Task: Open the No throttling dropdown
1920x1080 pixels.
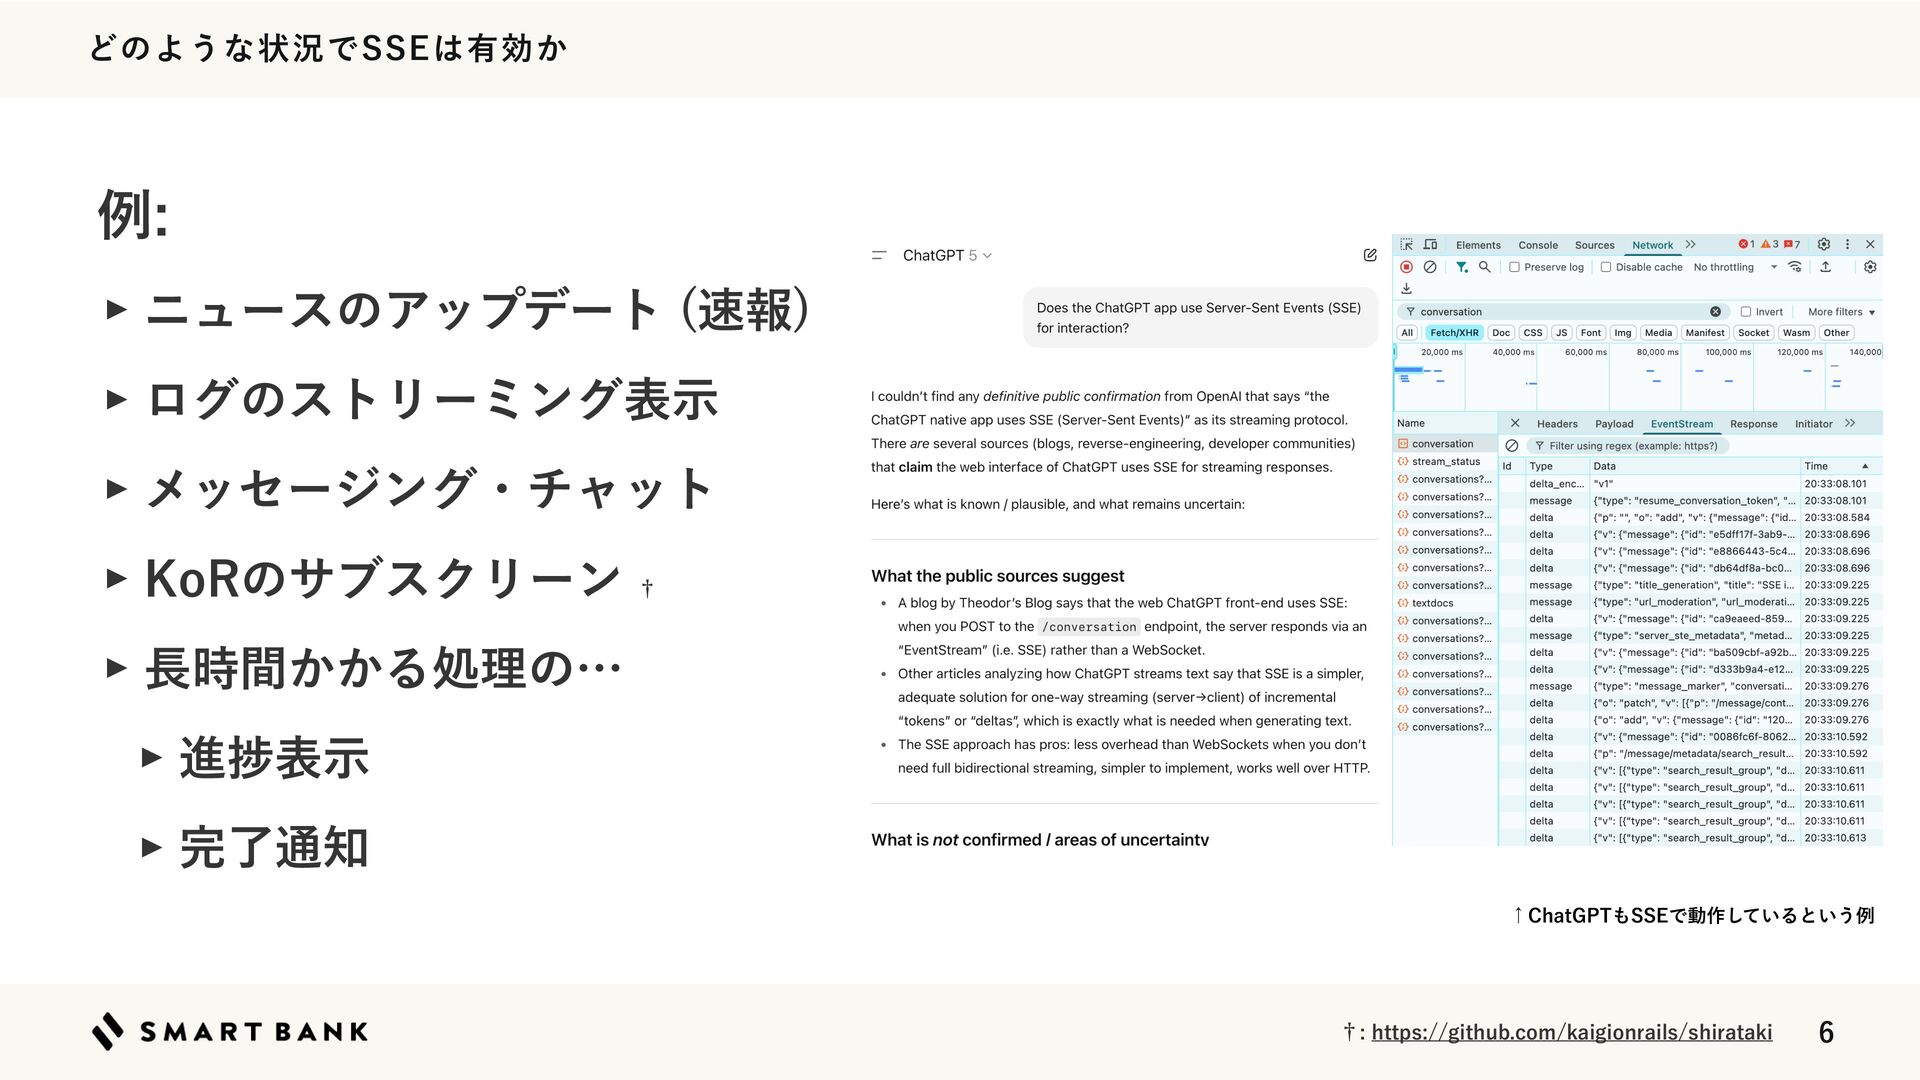Action: [x=1735, y=267]
